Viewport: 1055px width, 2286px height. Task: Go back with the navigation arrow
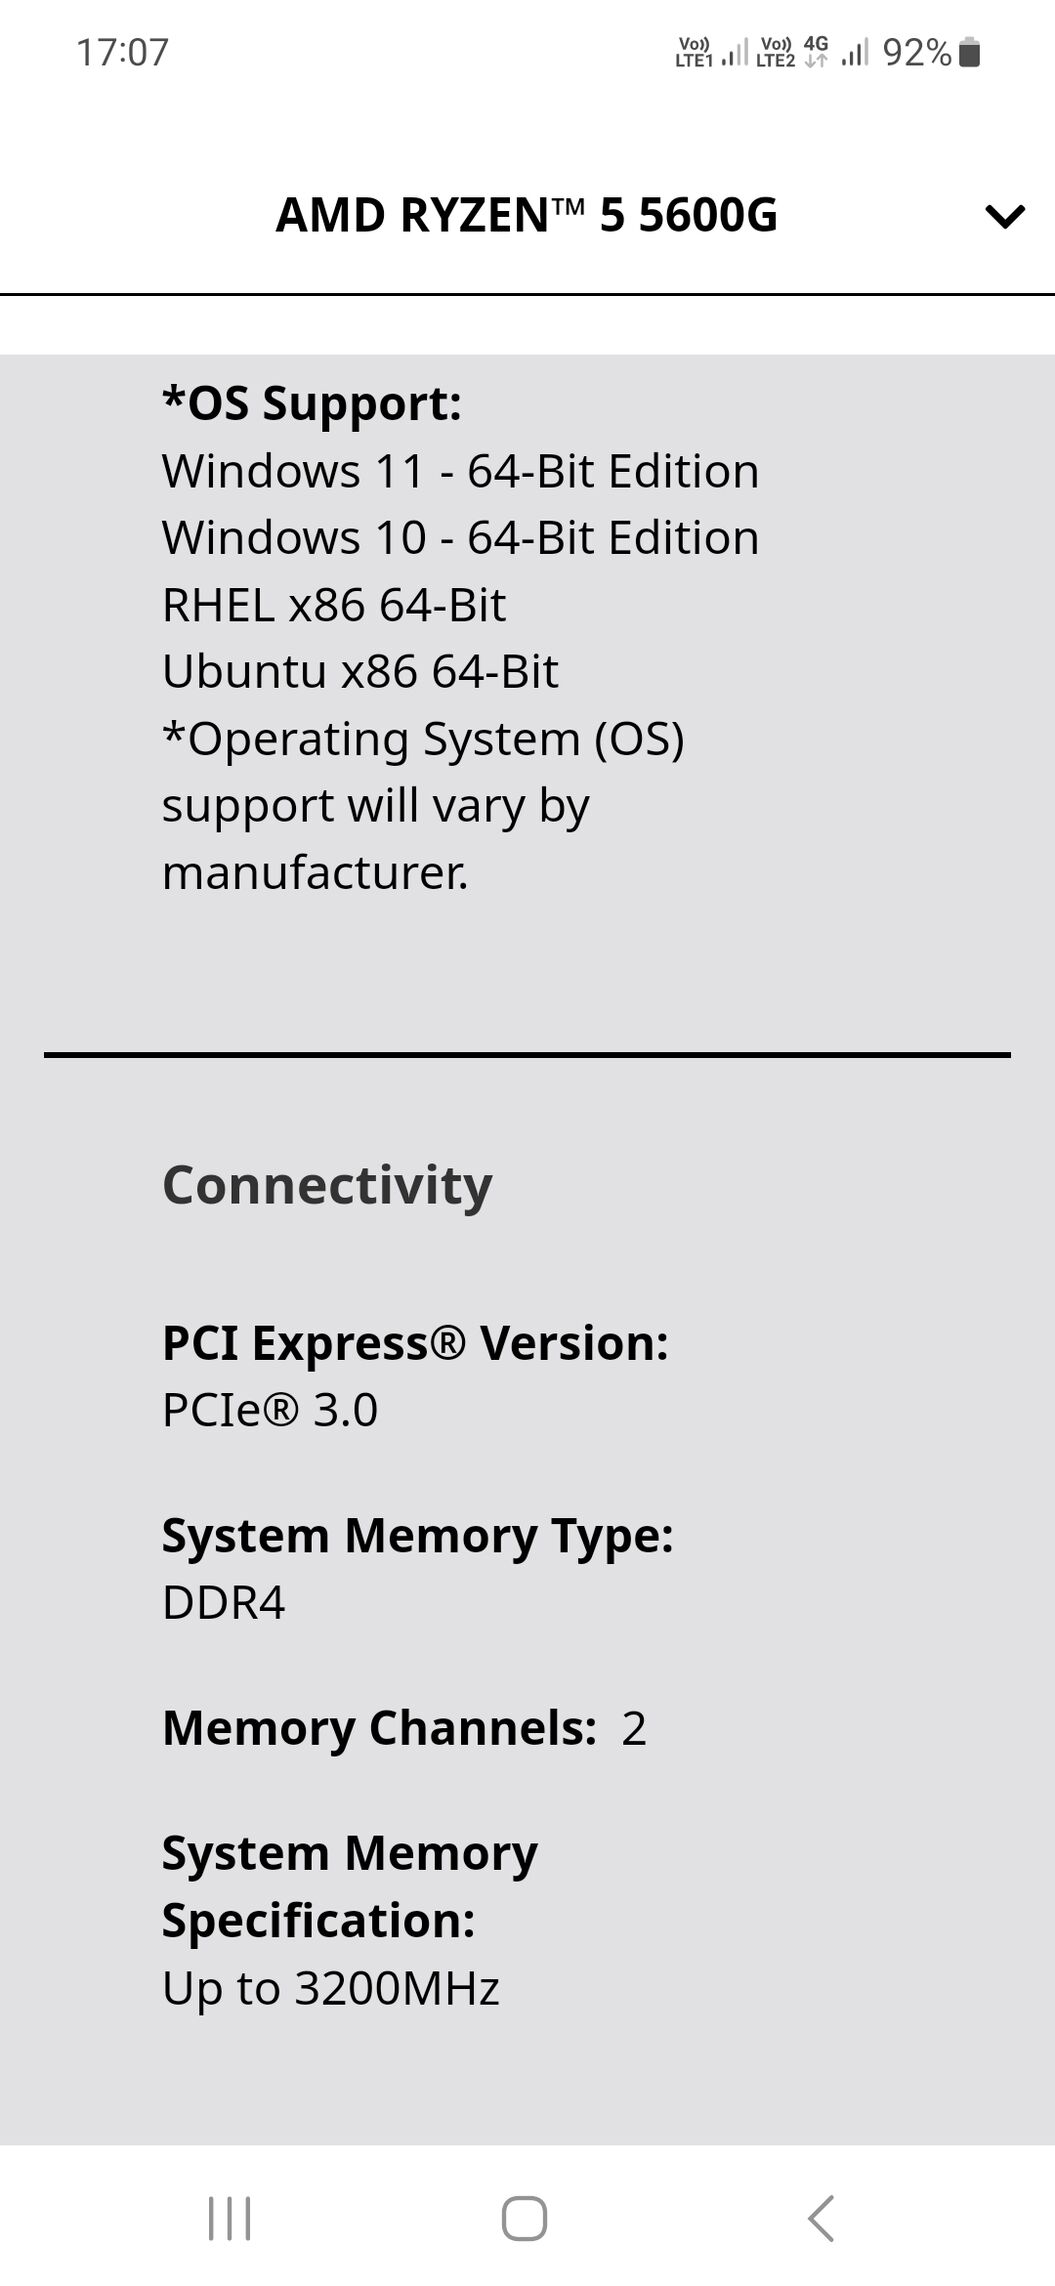point(821,2218)
